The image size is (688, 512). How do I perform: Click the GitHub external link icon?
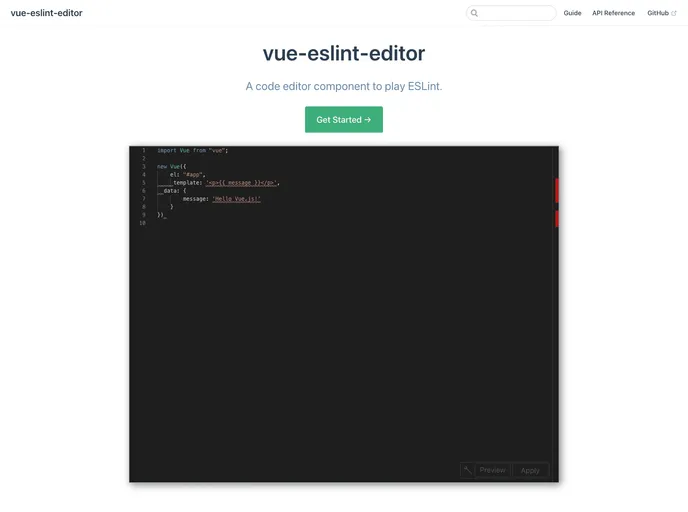pos(674,13)
